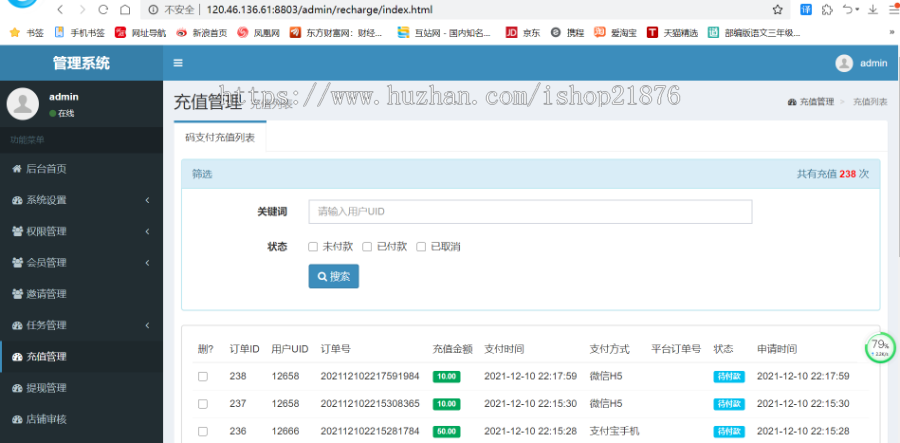Tick the checkbox for order 238

203,376
